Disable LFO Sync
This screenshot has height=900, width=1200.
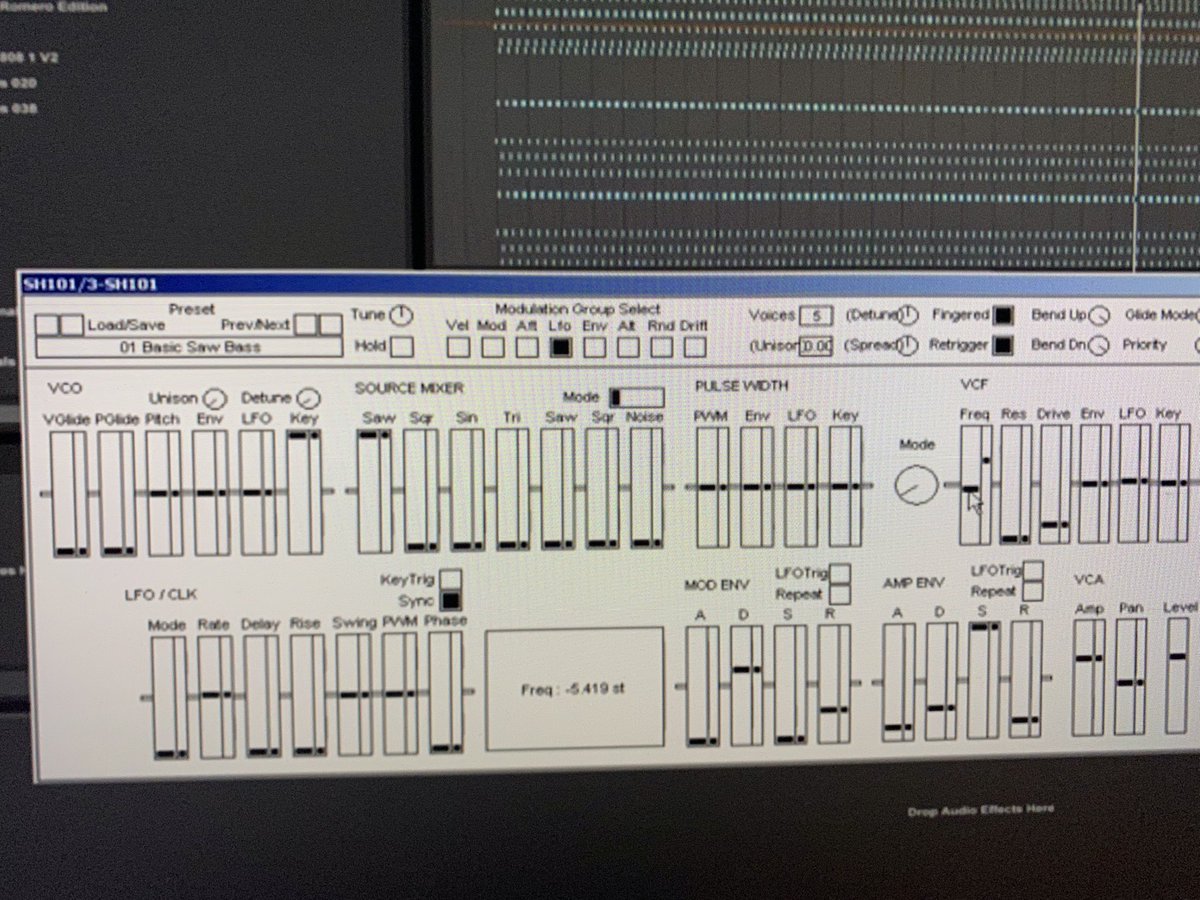pos(451,600)
